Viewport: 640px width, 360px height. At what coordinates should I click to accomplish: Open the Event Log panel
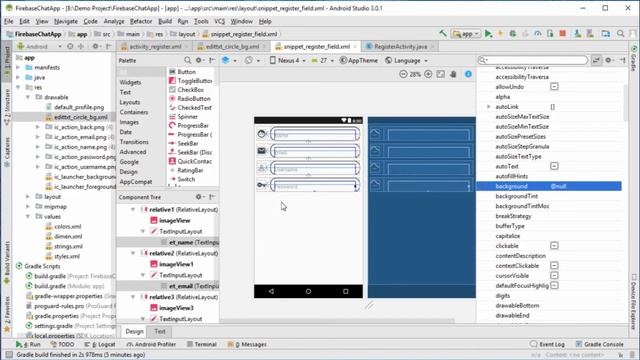point(547,344)
